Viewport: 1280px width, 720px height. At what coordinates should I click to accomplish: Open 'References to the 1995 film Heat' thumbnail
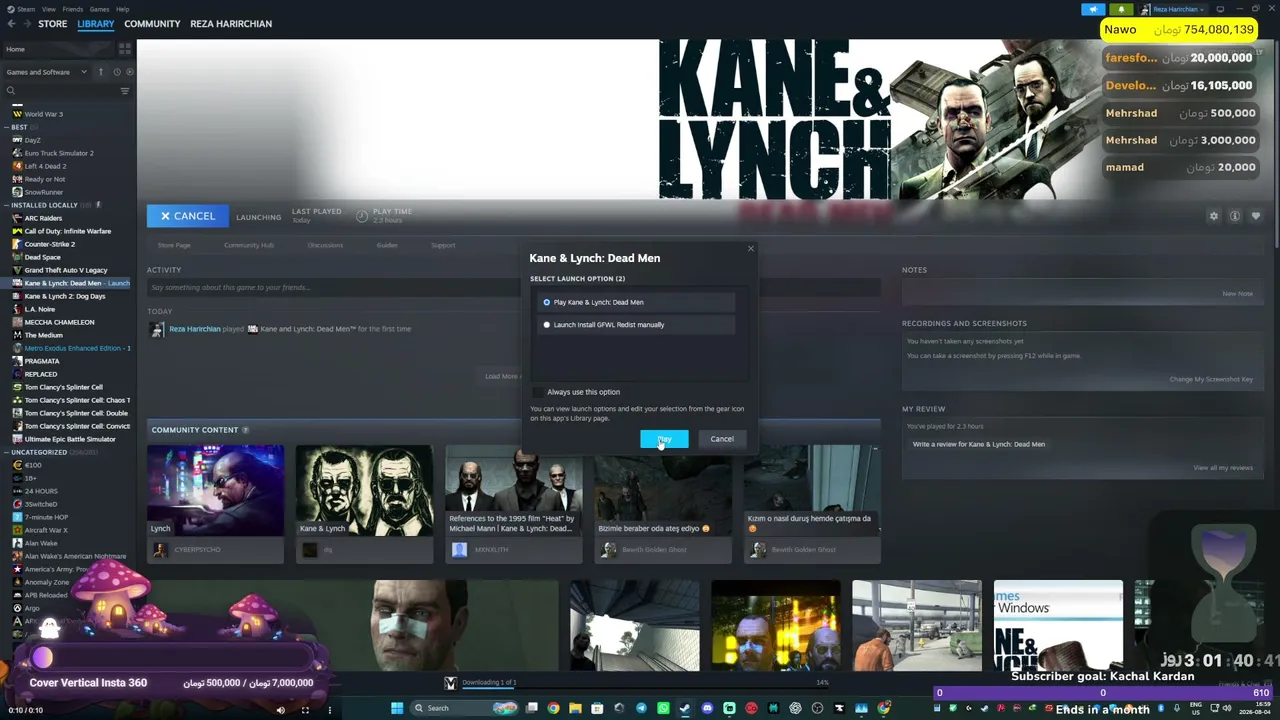513,490
